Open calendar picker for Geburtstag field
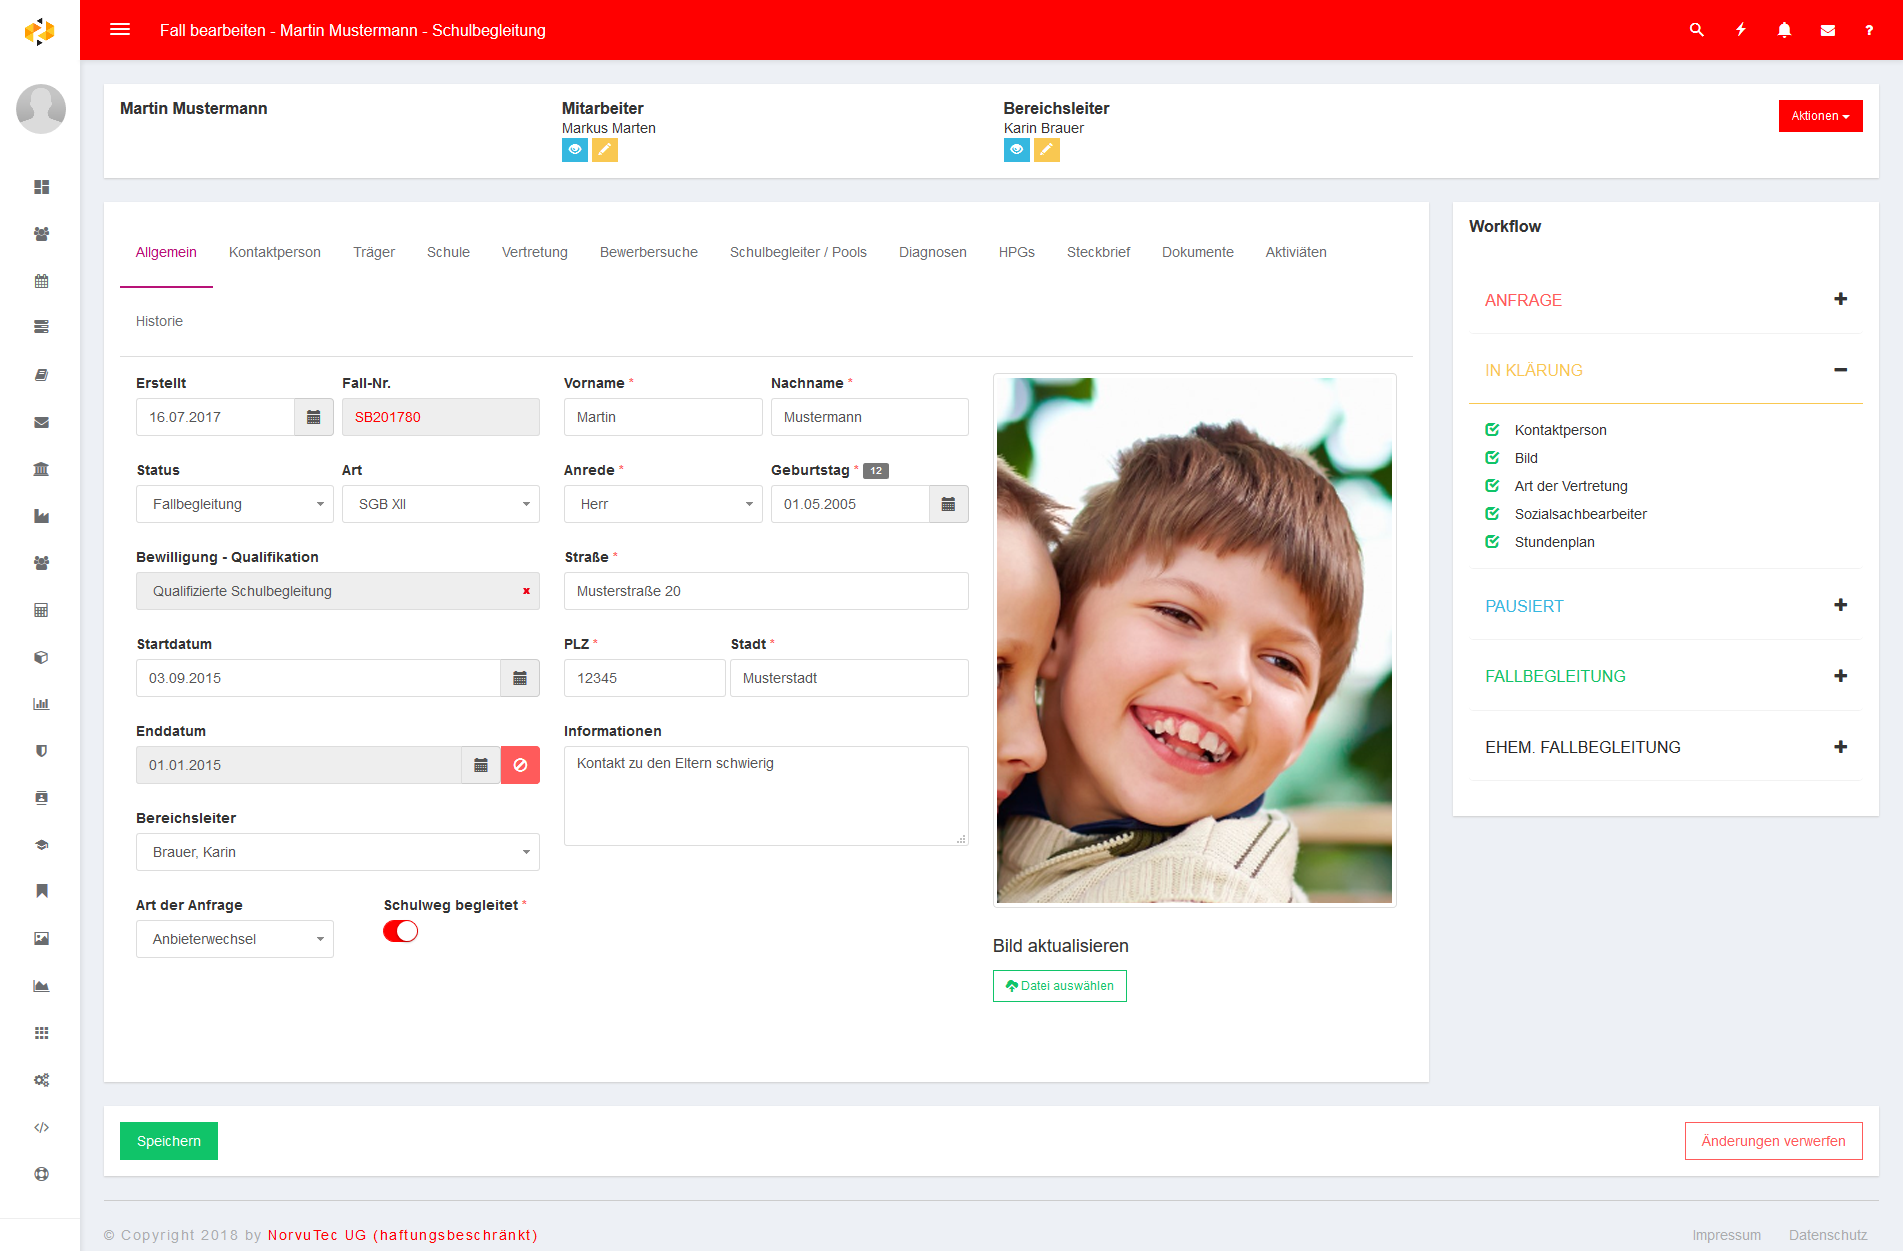 (948, 504)
